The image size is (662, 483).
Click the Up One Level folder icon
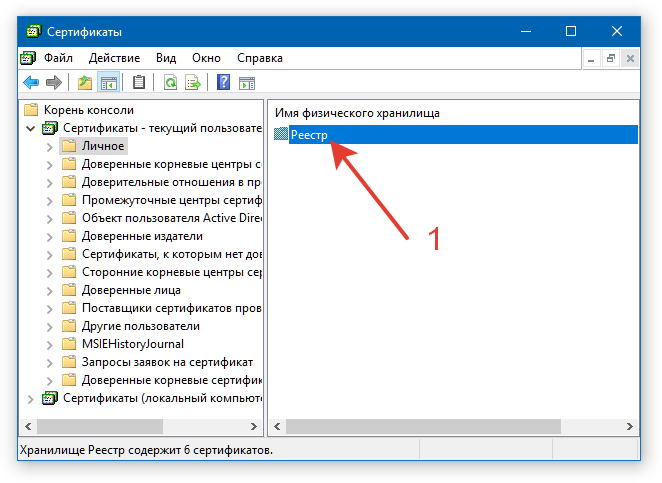point(85,82)
